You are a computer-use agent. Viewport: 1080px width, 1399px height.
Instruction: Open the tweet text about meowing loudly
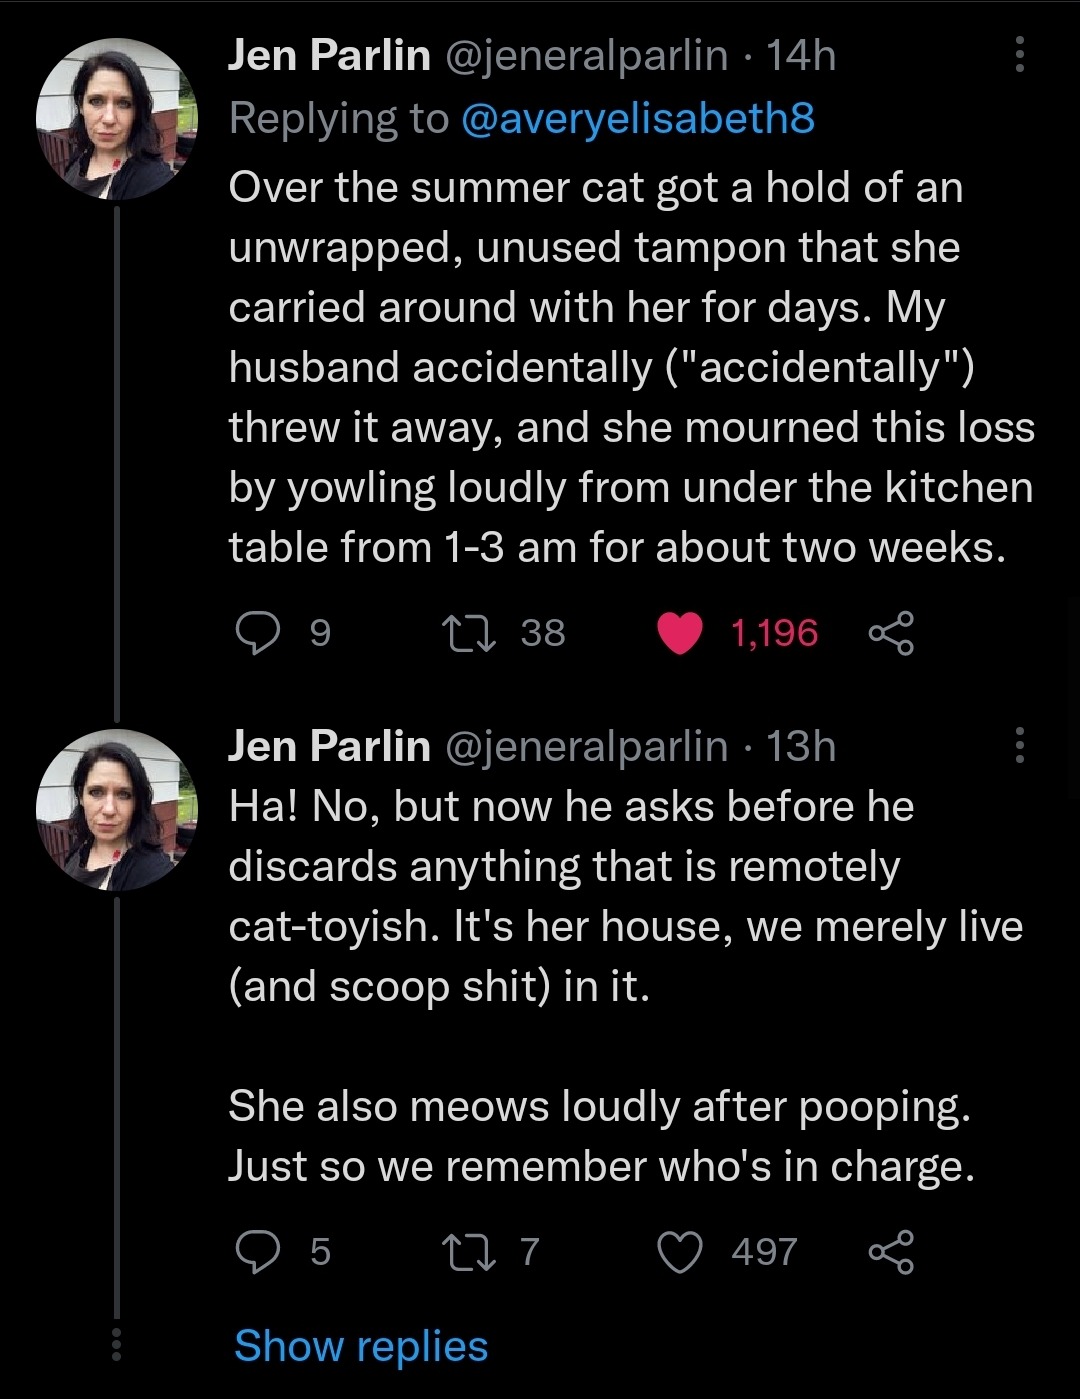point(601,1136)
